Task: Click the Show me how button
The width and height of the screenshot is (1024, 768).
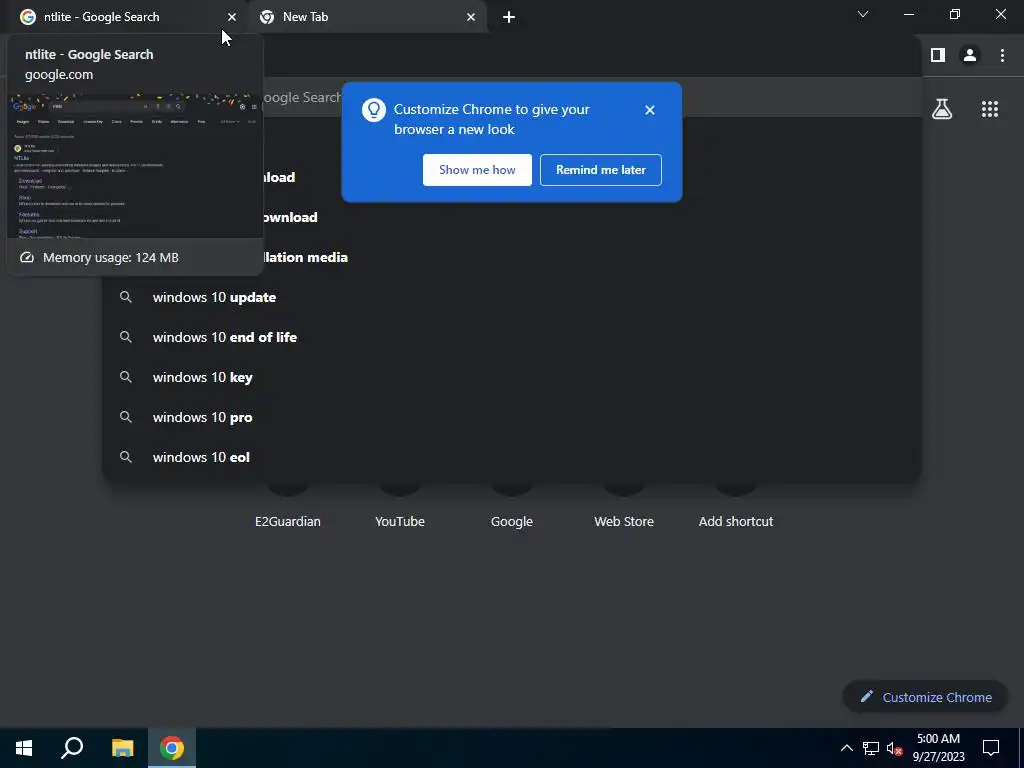Action: pos(477,170)
